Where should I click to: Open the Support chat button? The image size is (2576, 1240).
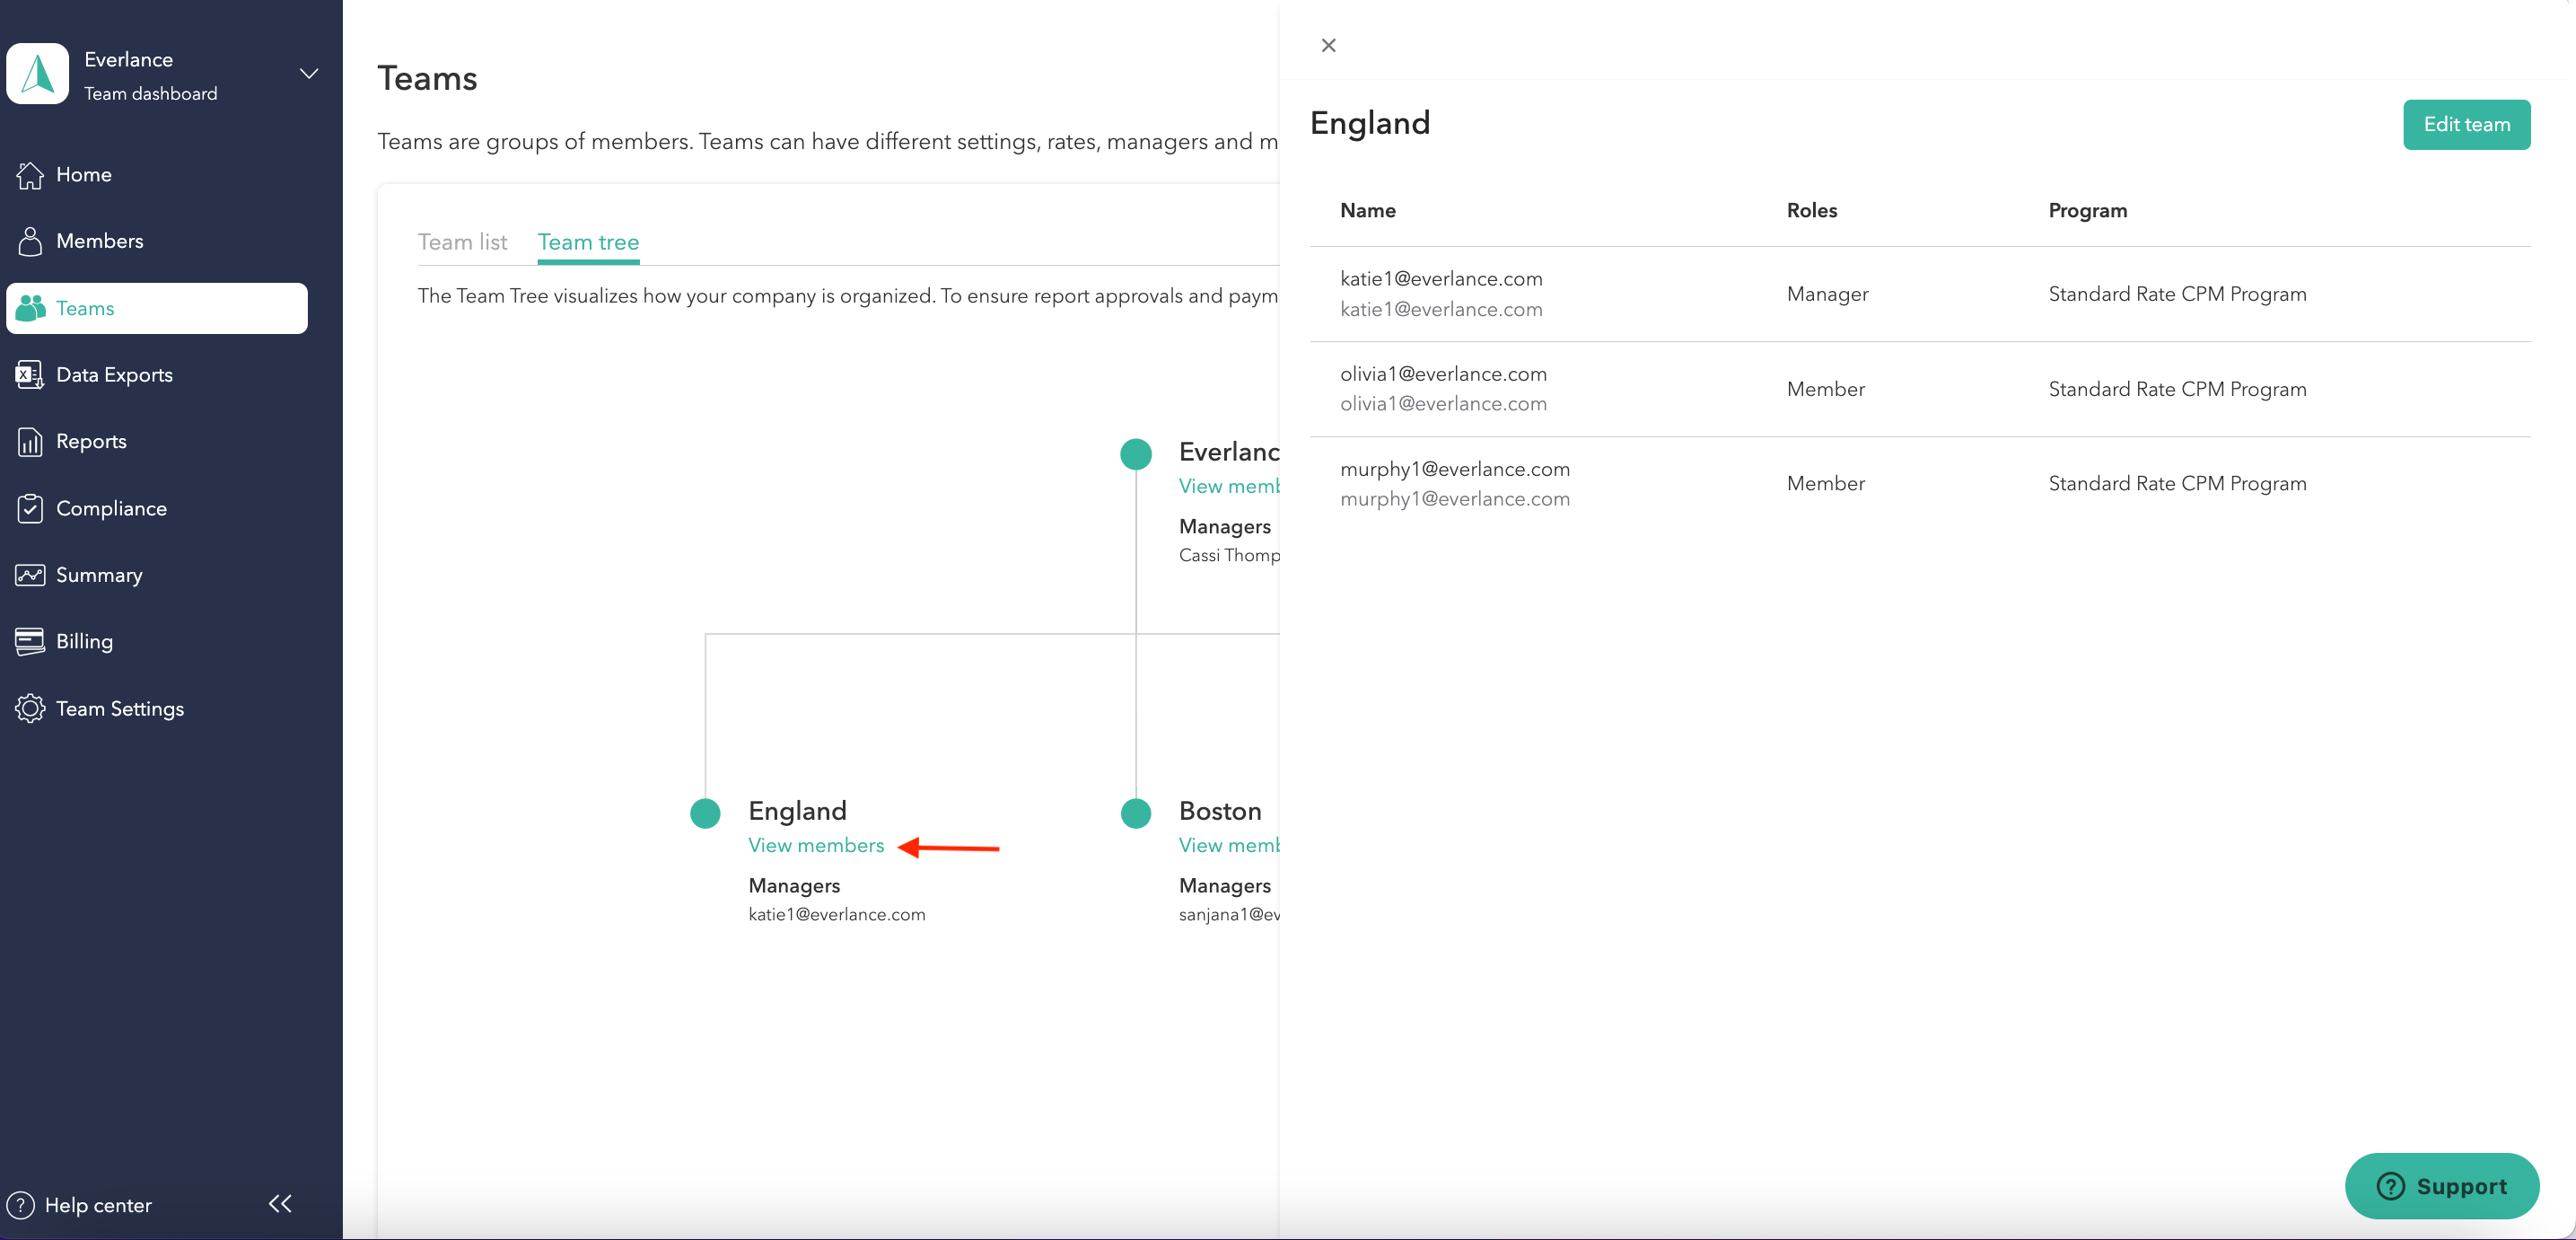point(2441,1186)
